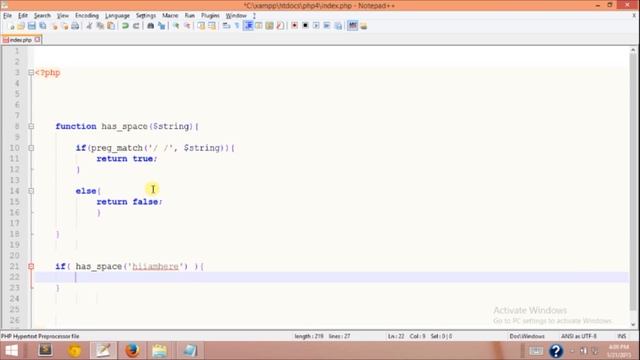The width and height of the screenshot is (640, 360).
Task: Print the document using the Print icon
Action: (x=75, y=26)
